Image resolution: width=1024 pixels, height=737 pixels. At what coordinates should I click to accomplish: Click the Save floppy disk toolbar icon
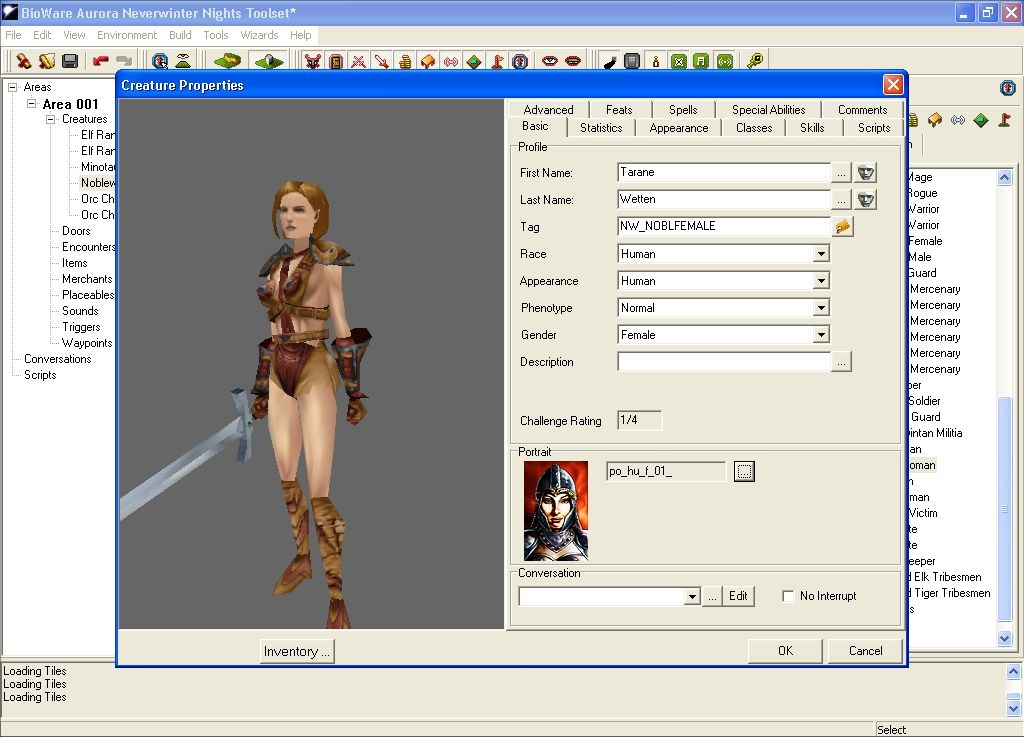[70, 61]
